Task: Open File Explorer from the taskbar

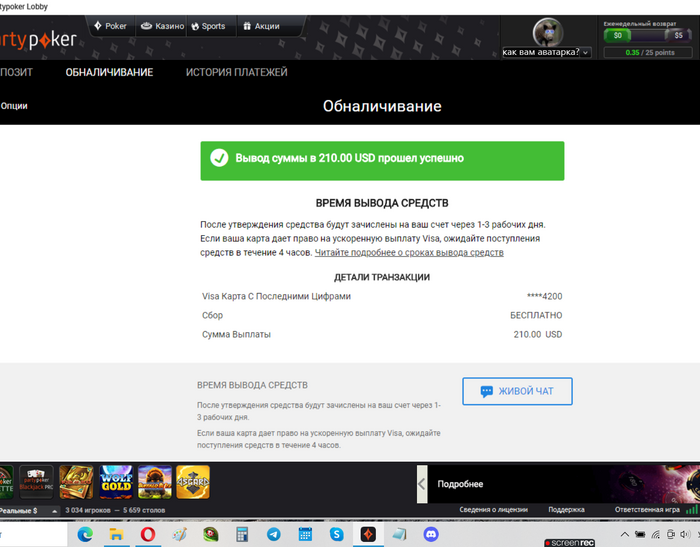Action: click(116, 534)
